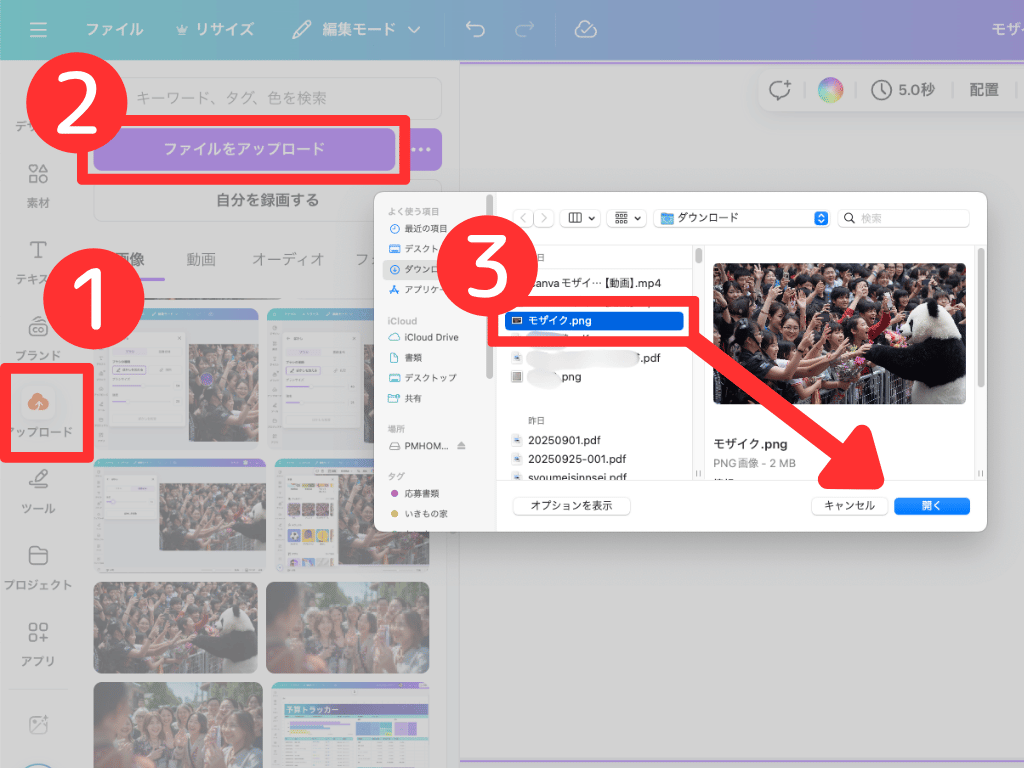Click the ファイルをアップロード button

coord(244,149)
